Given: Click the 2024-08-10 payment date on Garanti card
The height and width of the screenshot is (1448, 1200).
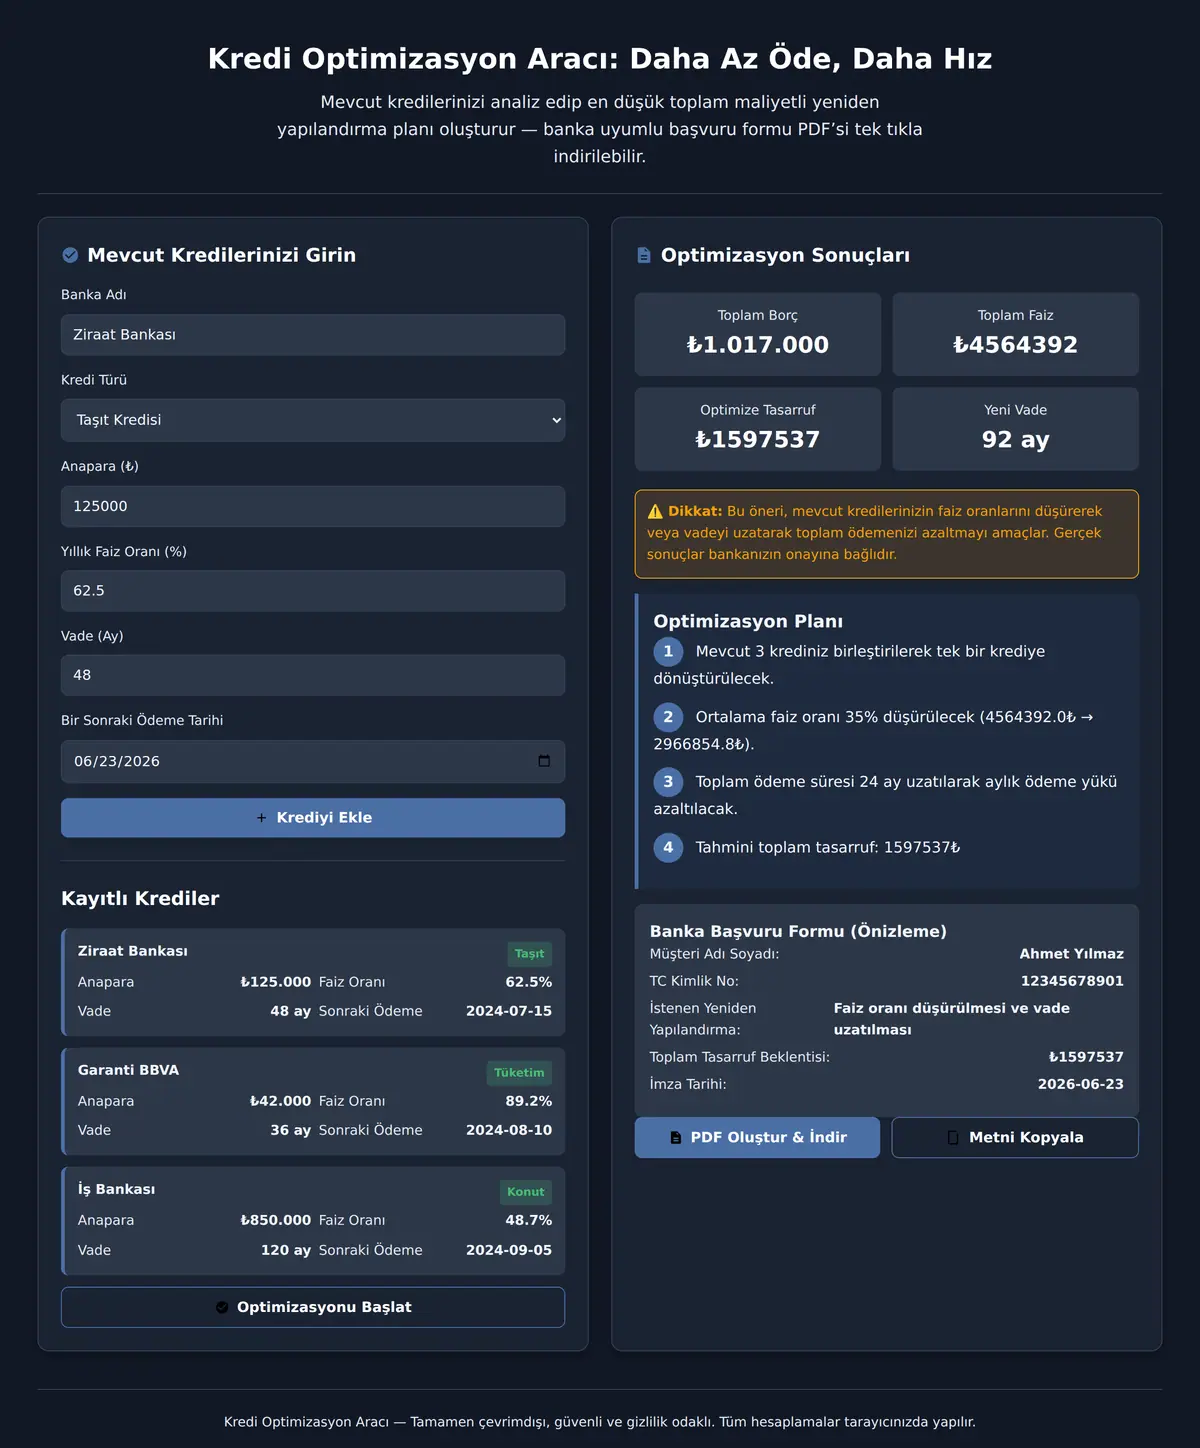Looking at the screenshot, I should coord(509,1130).
